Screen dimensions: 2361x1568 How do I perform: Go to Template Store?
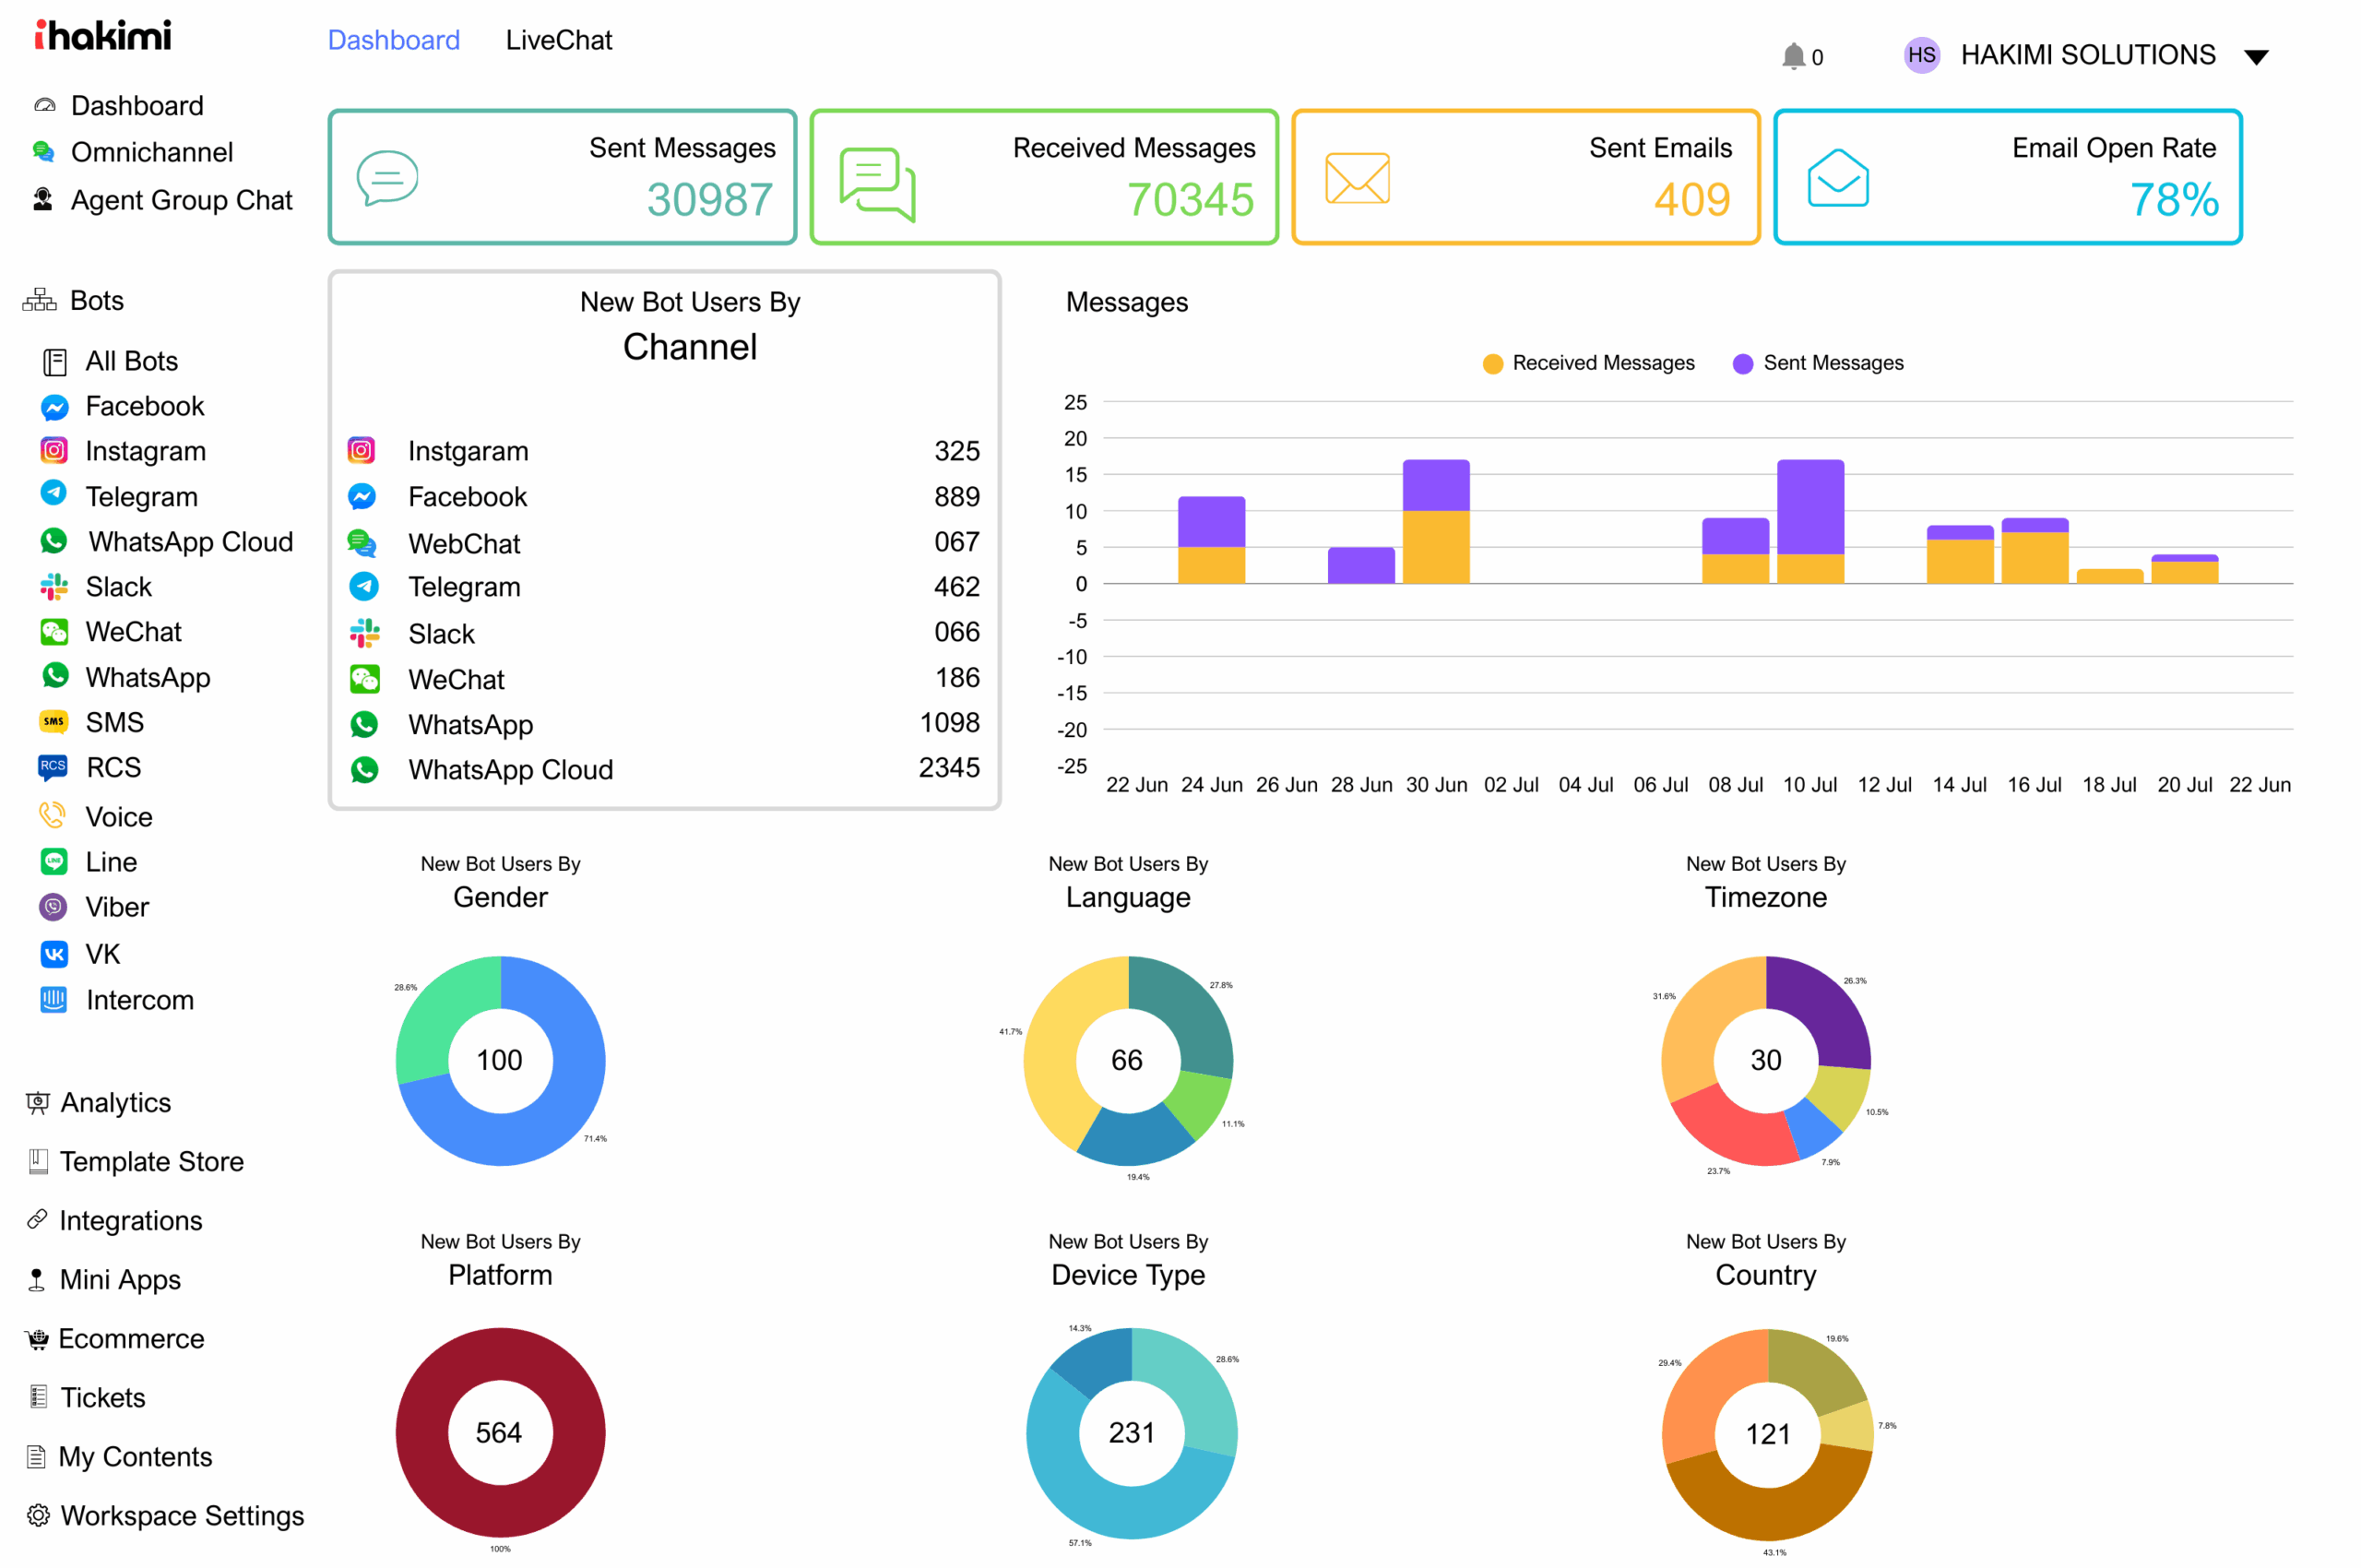[x=150, y=1161]
